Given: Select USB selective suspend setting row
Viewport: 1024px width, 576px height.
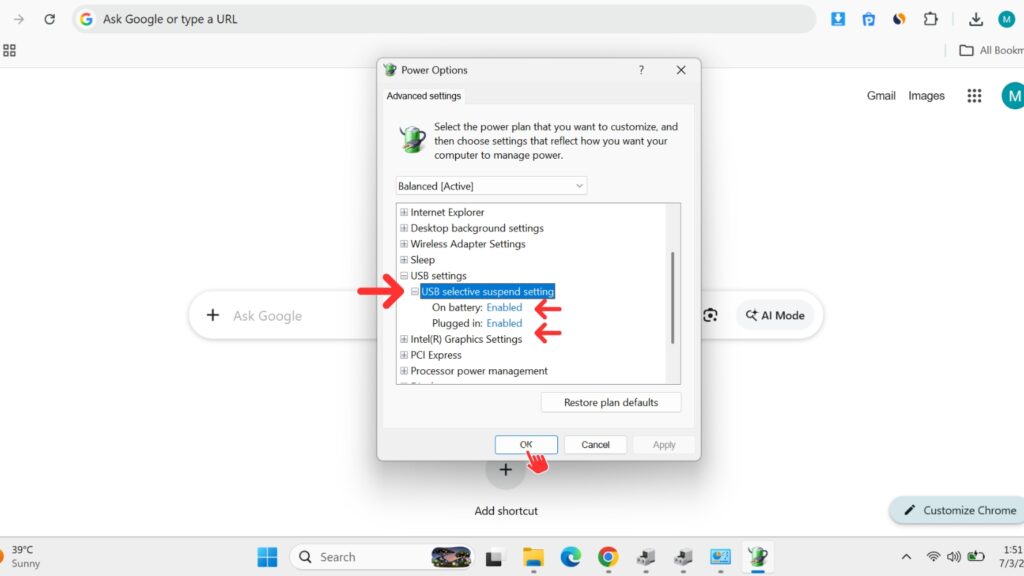Looking at the screenshot, I should tap(487, 291).
